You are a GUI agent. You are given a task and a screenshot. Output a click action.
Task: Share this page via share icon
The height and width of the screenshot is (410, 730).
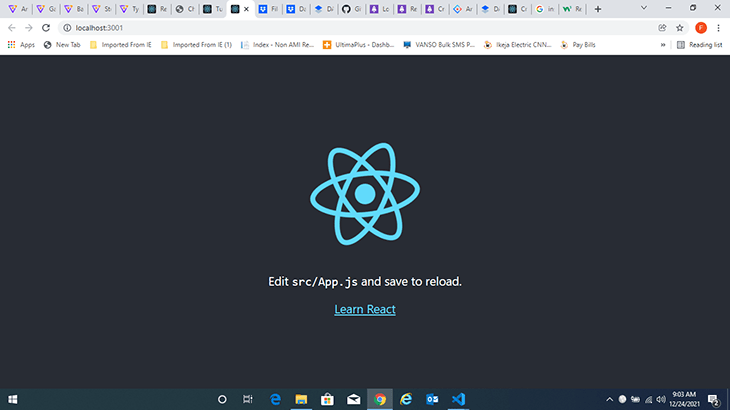coord(662,28)
